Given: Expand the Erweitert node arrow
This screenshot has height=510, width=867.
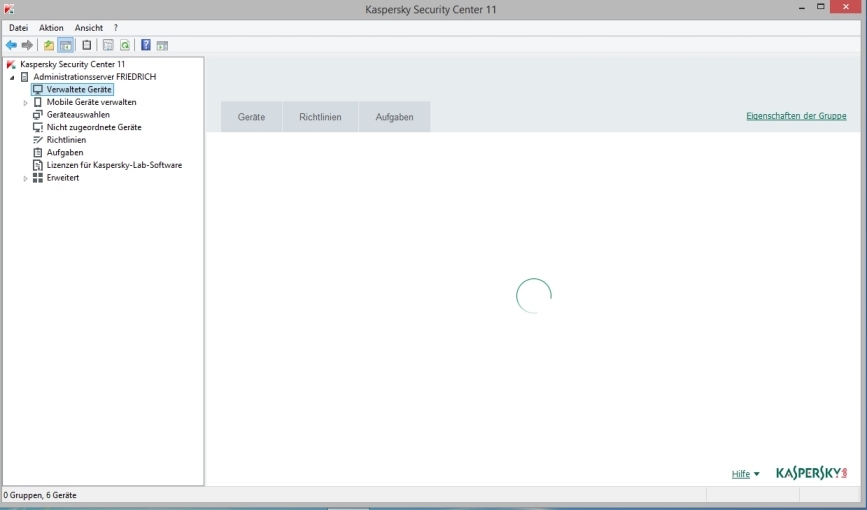Looking at the screenshot, I should (x=25, y=179).
